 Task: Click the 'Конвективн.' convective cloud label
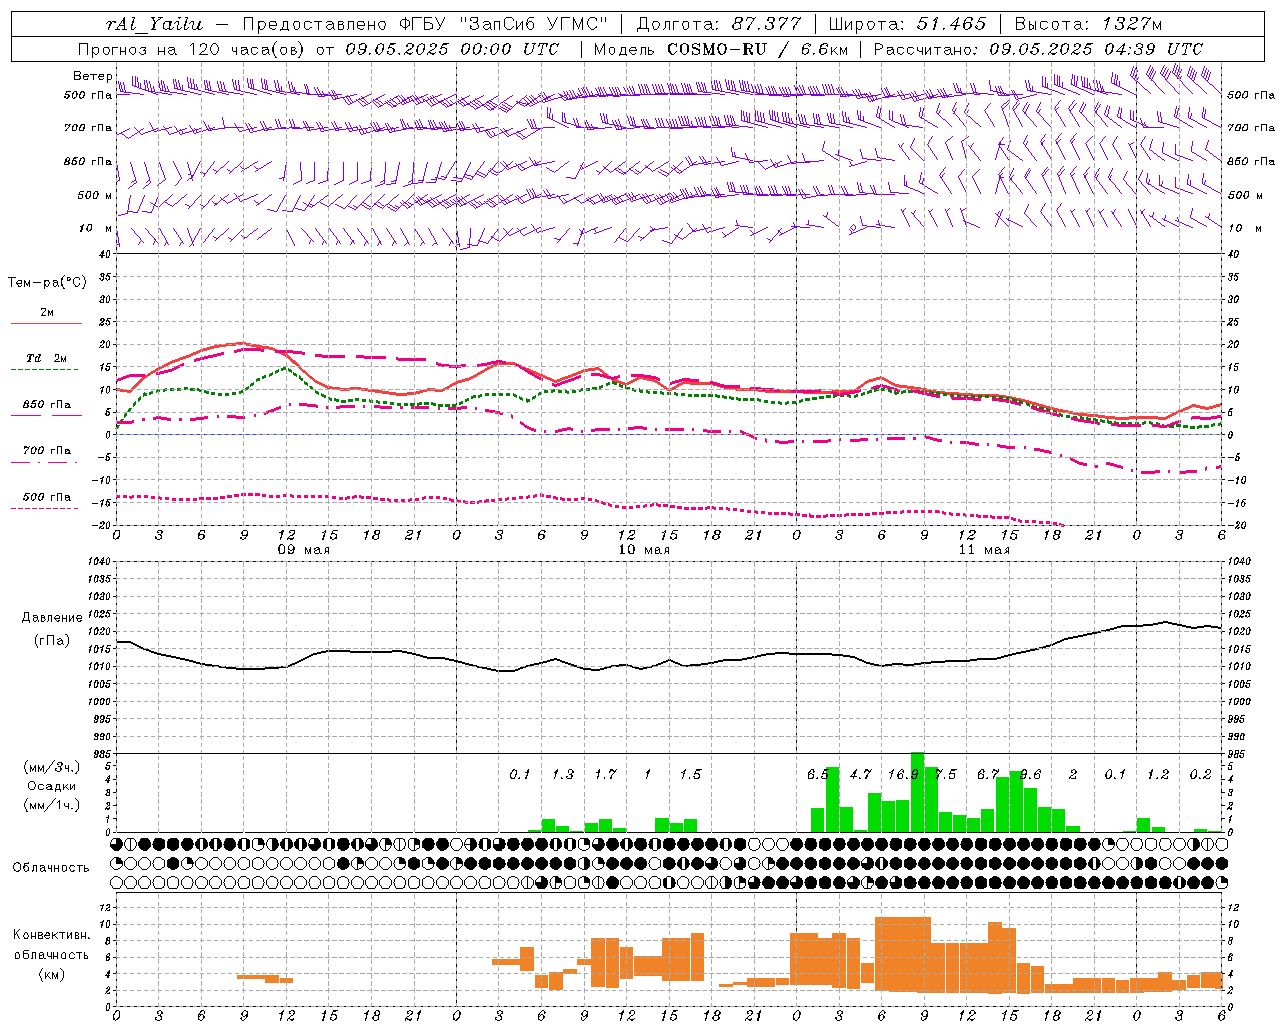[52, 934]
